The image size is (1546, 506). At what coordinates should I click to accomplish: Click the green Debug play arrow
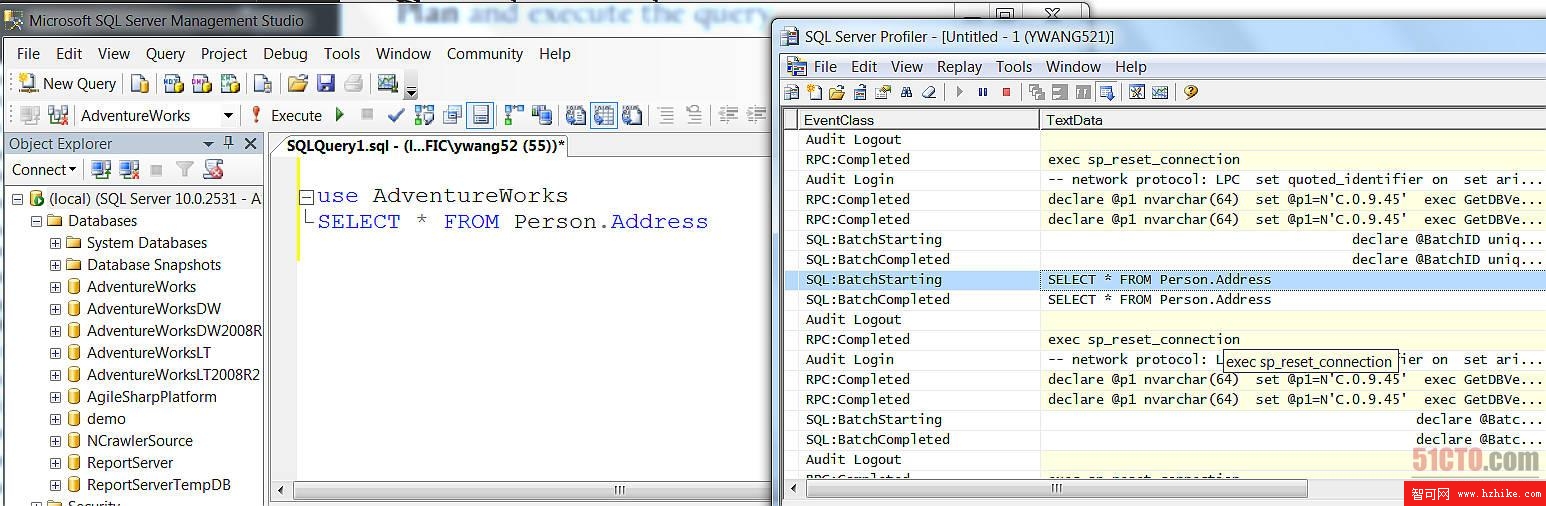[340, 115]
